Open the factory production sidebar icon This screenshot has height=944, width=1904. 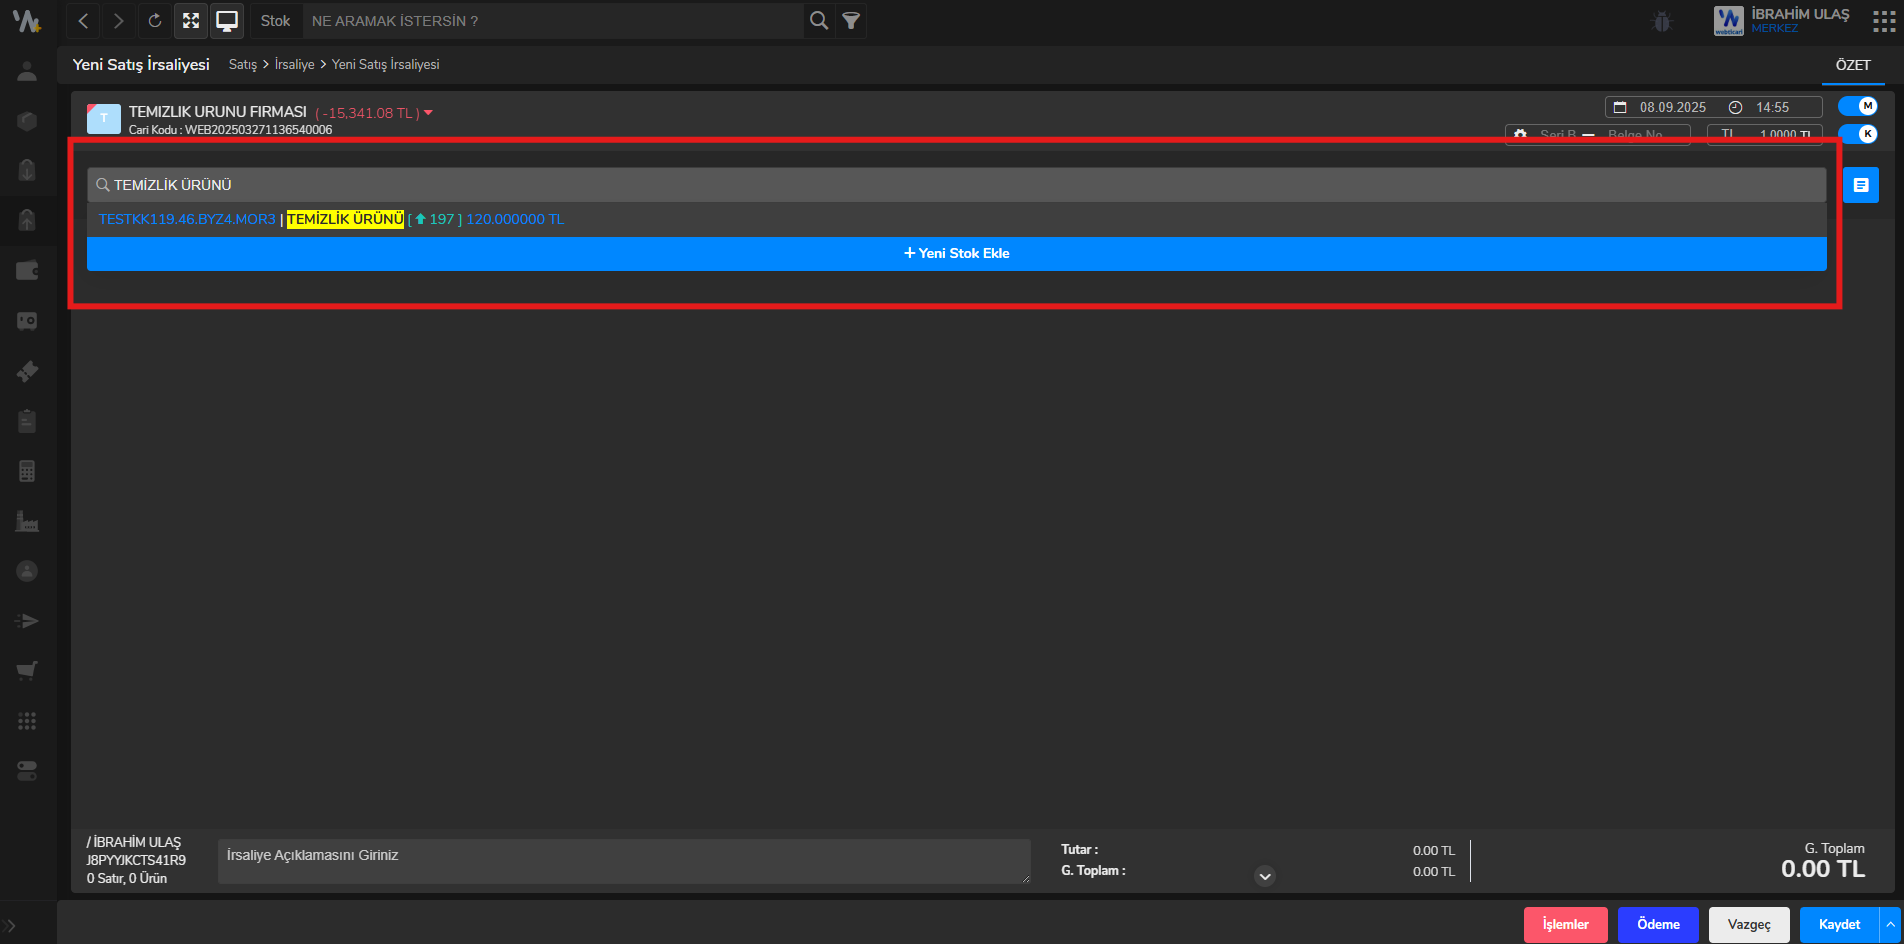click(x=27, y=521)
